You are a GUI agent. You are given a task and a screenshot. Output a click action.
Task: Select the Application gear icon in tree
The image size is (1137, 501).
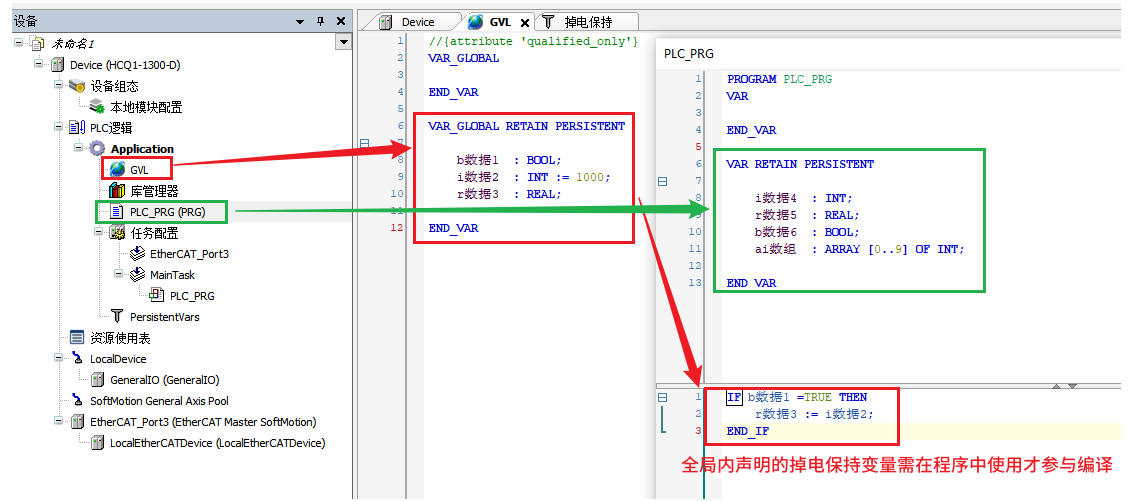pos(97,149)
